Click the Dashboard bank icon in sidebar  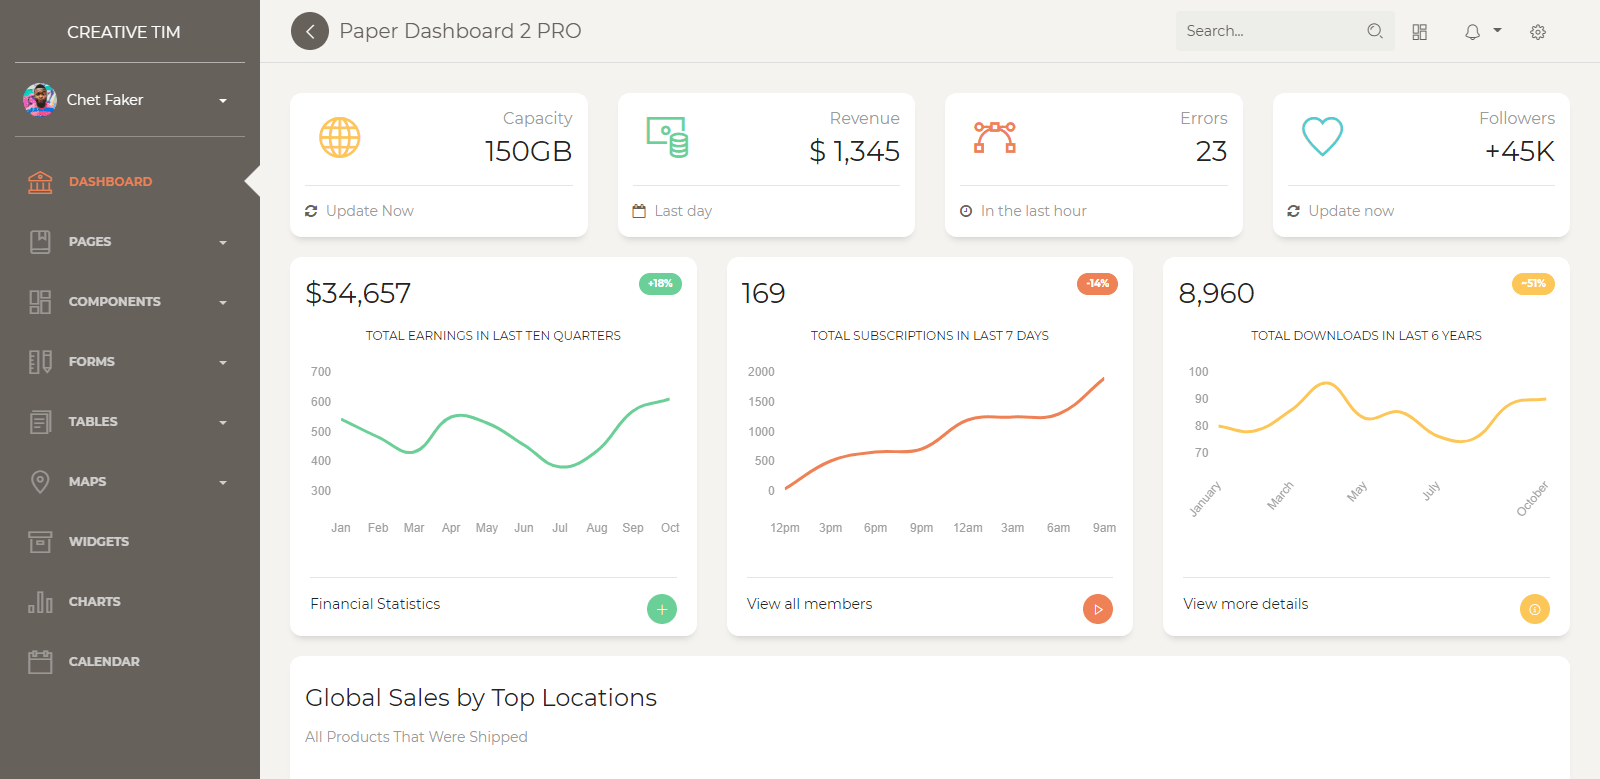coord(40,181)
